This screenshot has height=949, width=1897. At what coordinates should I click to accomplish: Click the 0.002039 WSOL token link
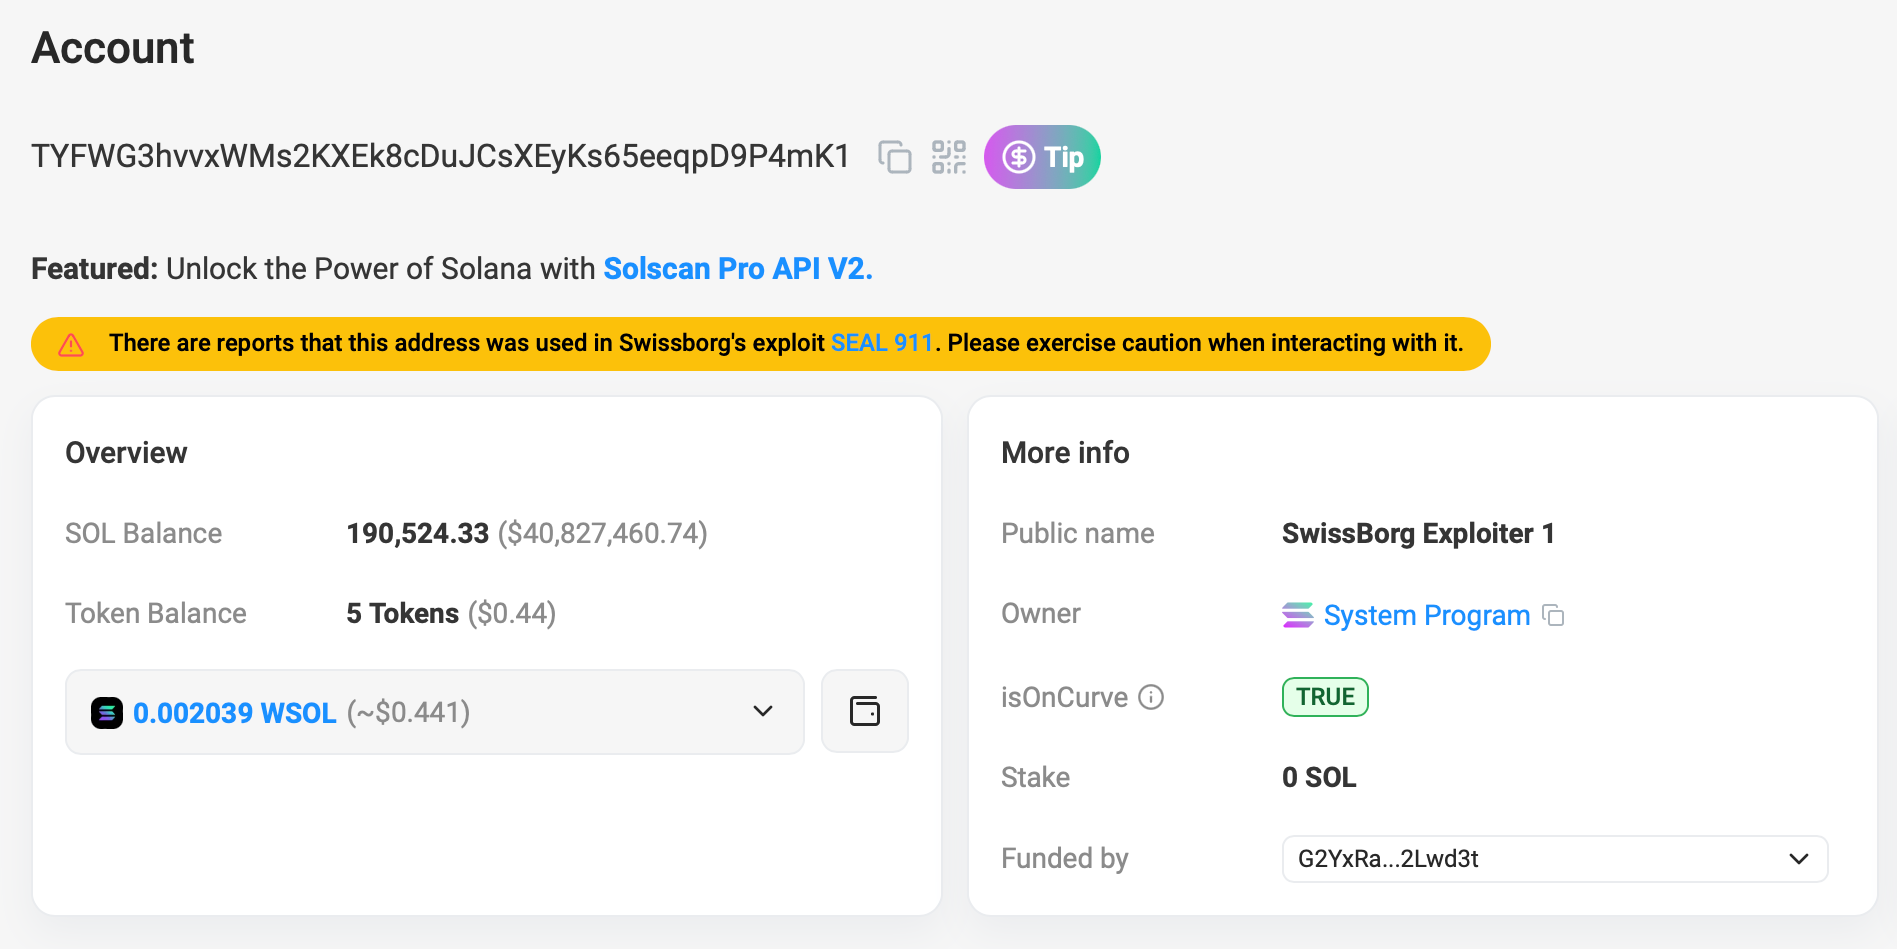pyautogui.click(x=234, y=712)
